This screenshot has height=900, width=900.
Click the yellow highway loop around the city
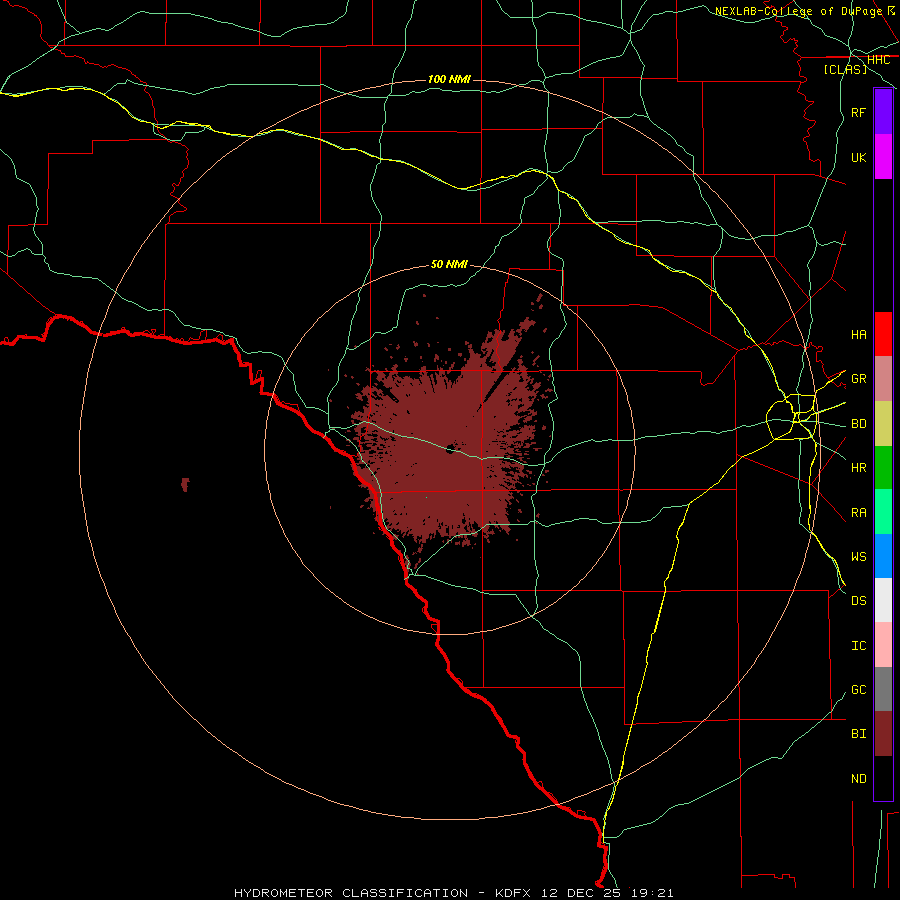792,417
